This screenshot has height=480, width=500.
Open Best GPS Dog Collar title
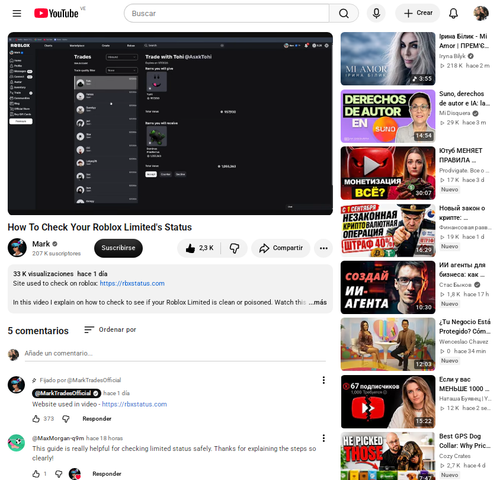click(465, 441)
